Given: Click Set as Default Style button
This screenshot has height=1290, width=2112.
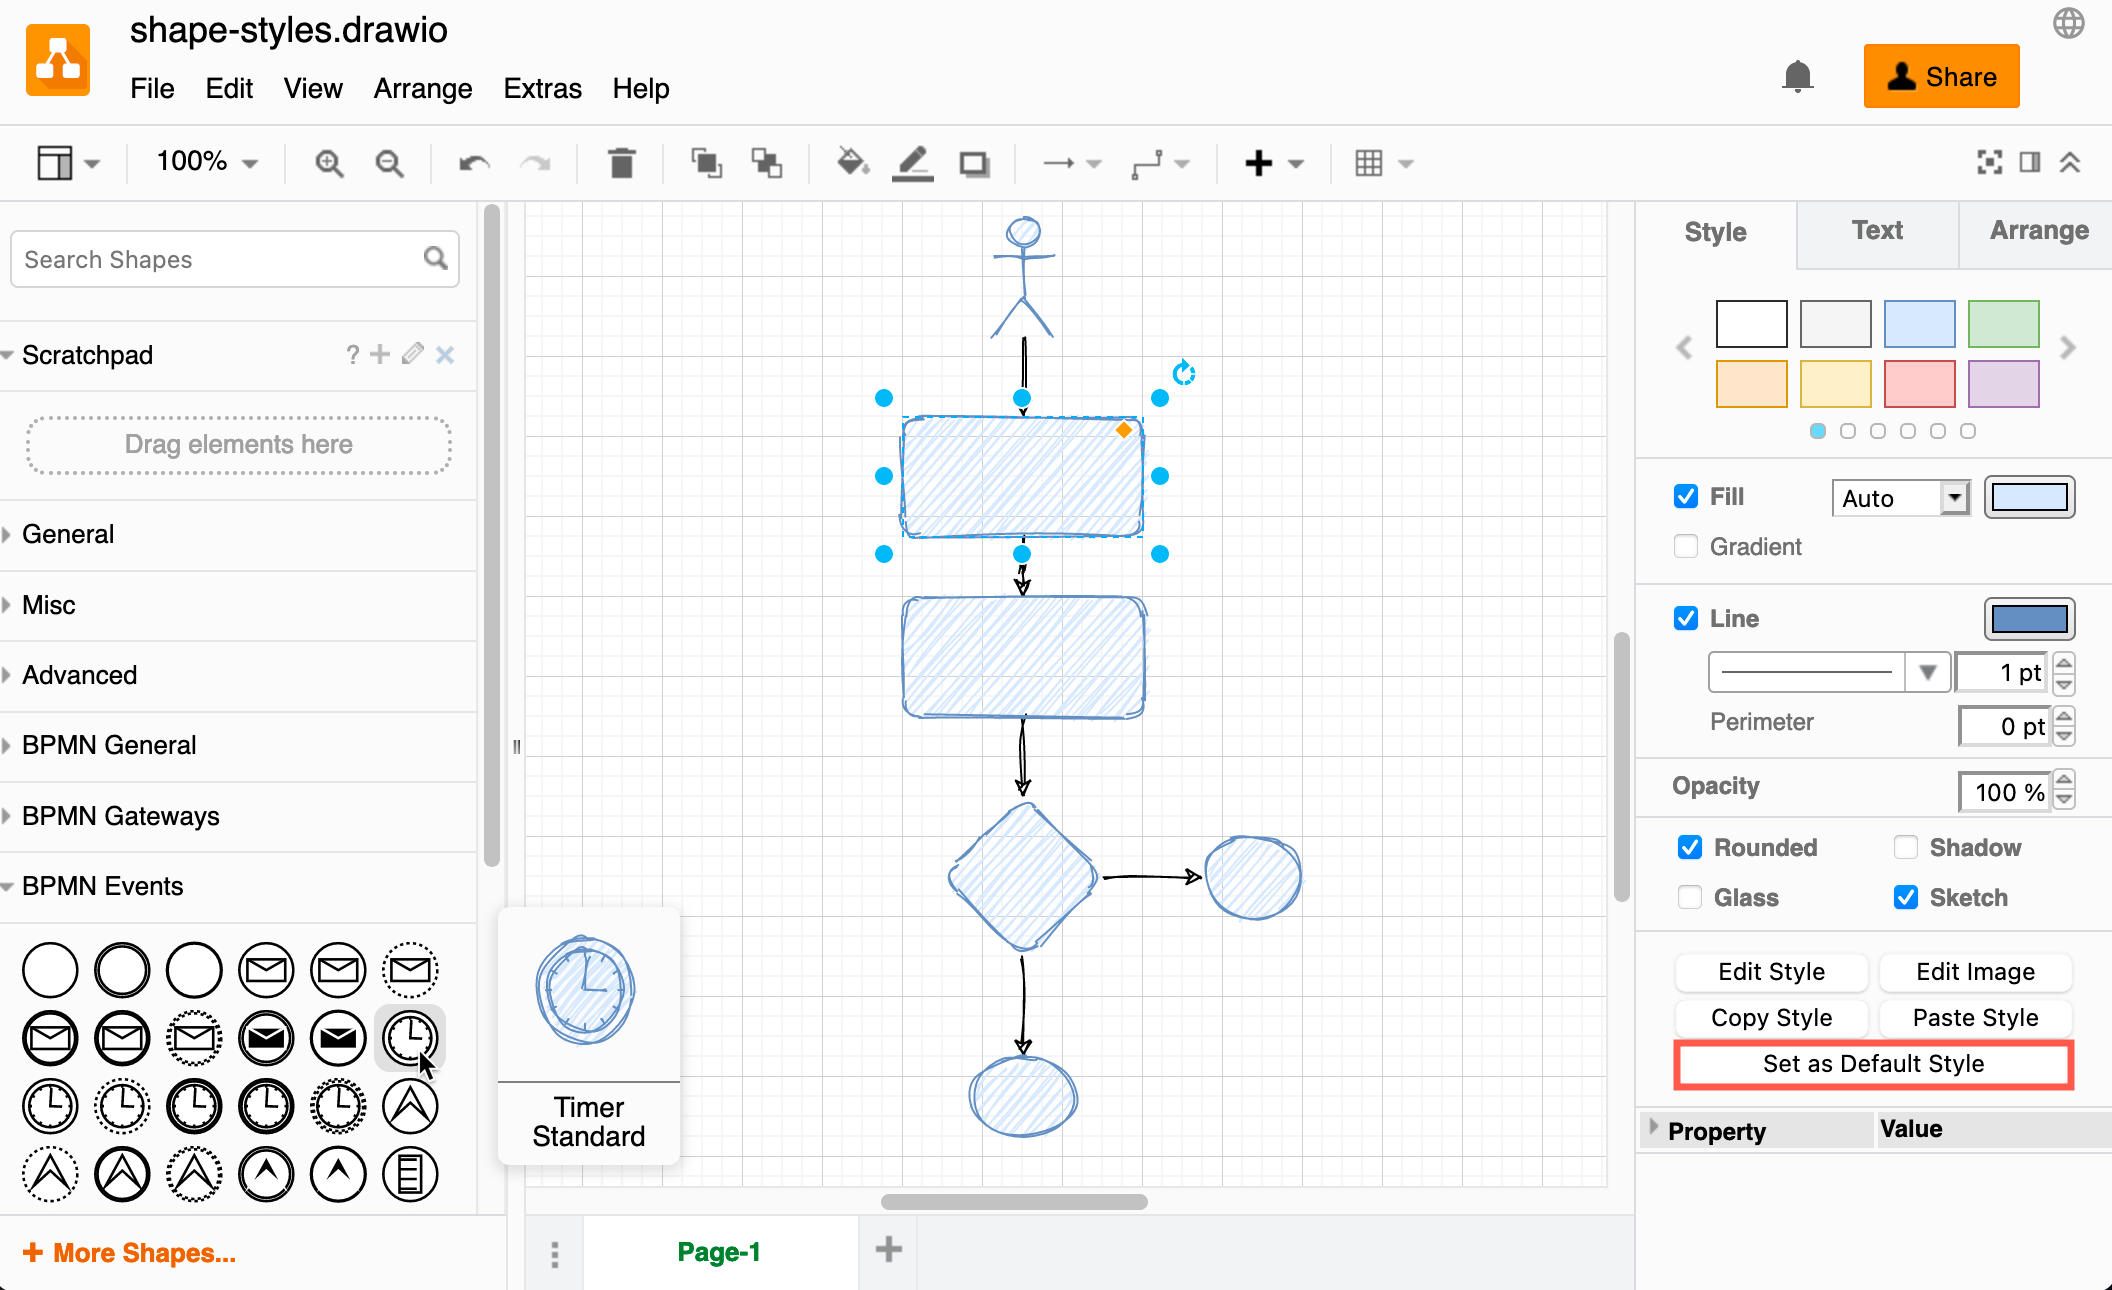Looking at the screenshot, I should point(1874,1064).
